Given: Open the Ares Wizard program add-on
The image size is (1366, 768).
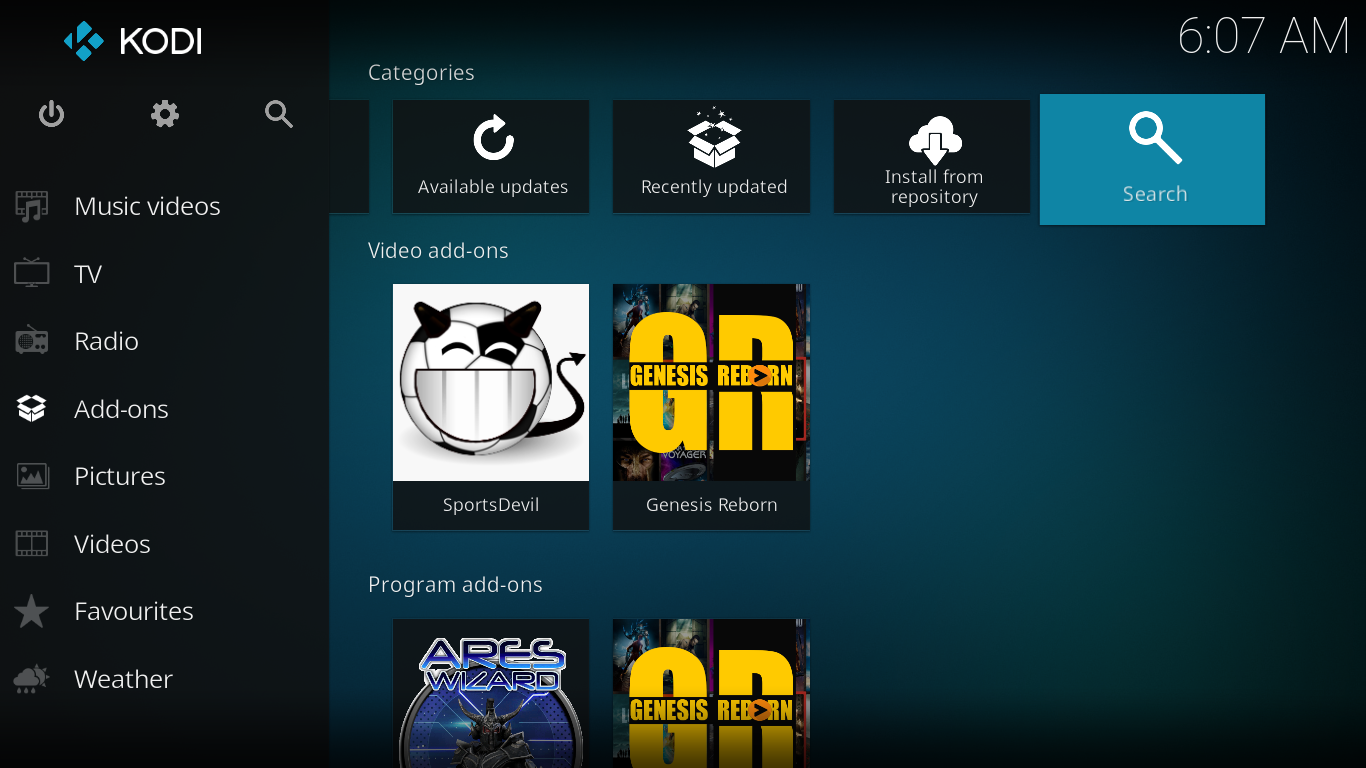Looking at the screenshot, I should pos(491,693).
